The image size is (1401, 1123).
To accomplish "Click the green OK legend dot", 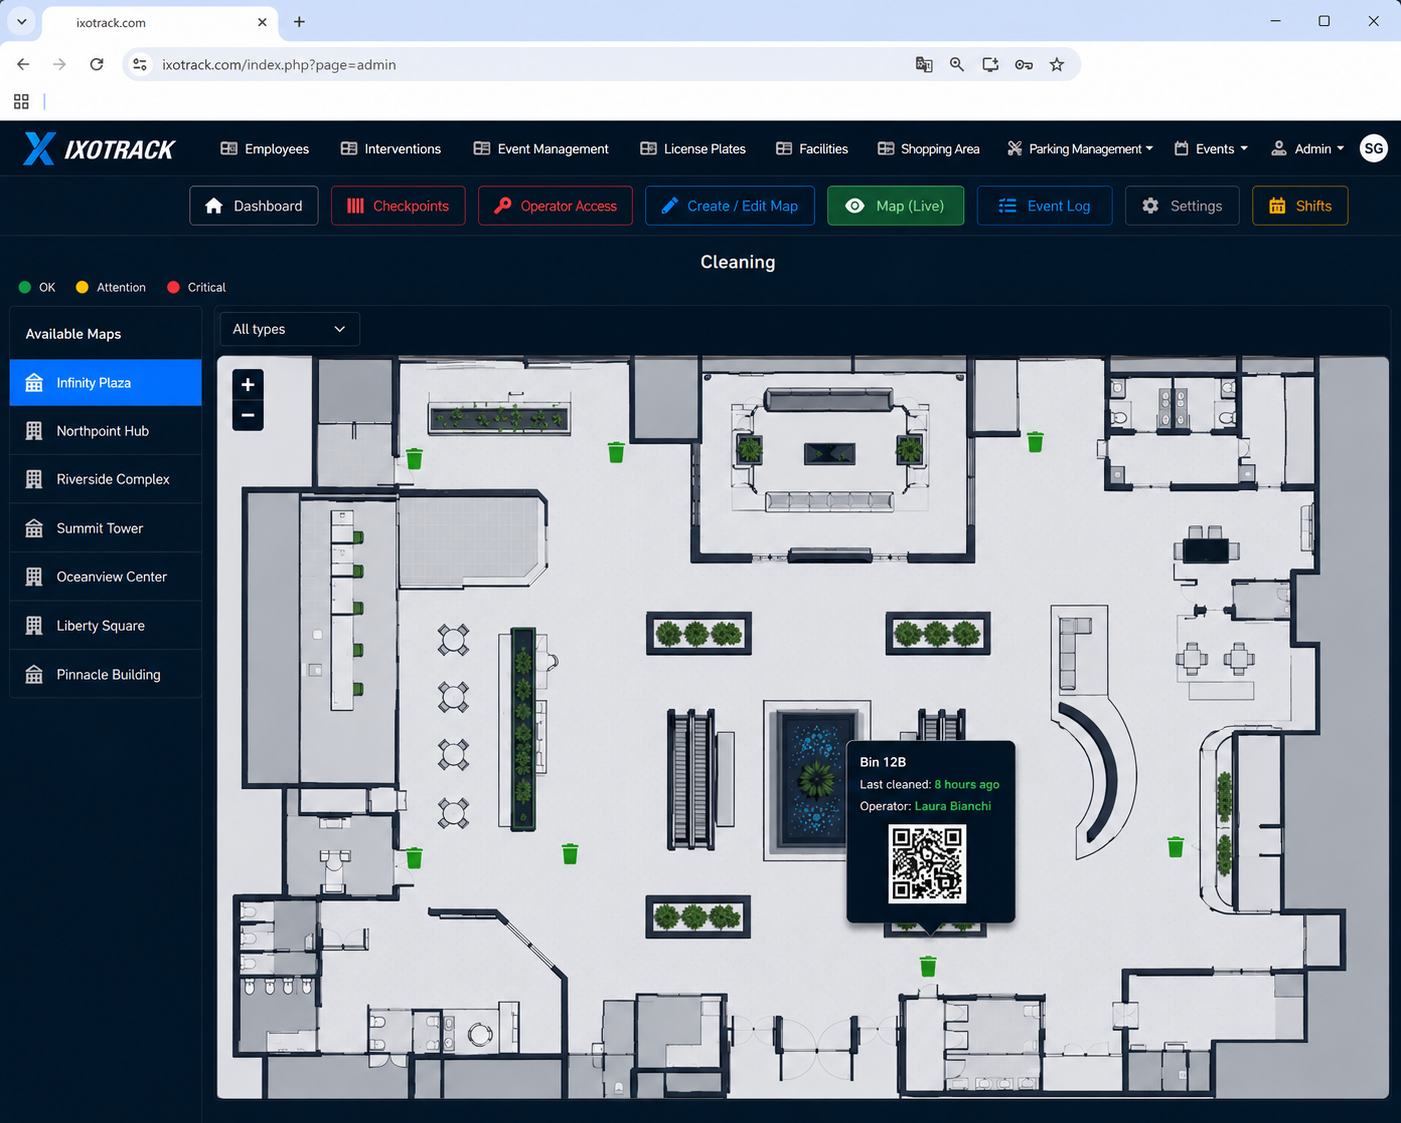I will coord(25,287).
